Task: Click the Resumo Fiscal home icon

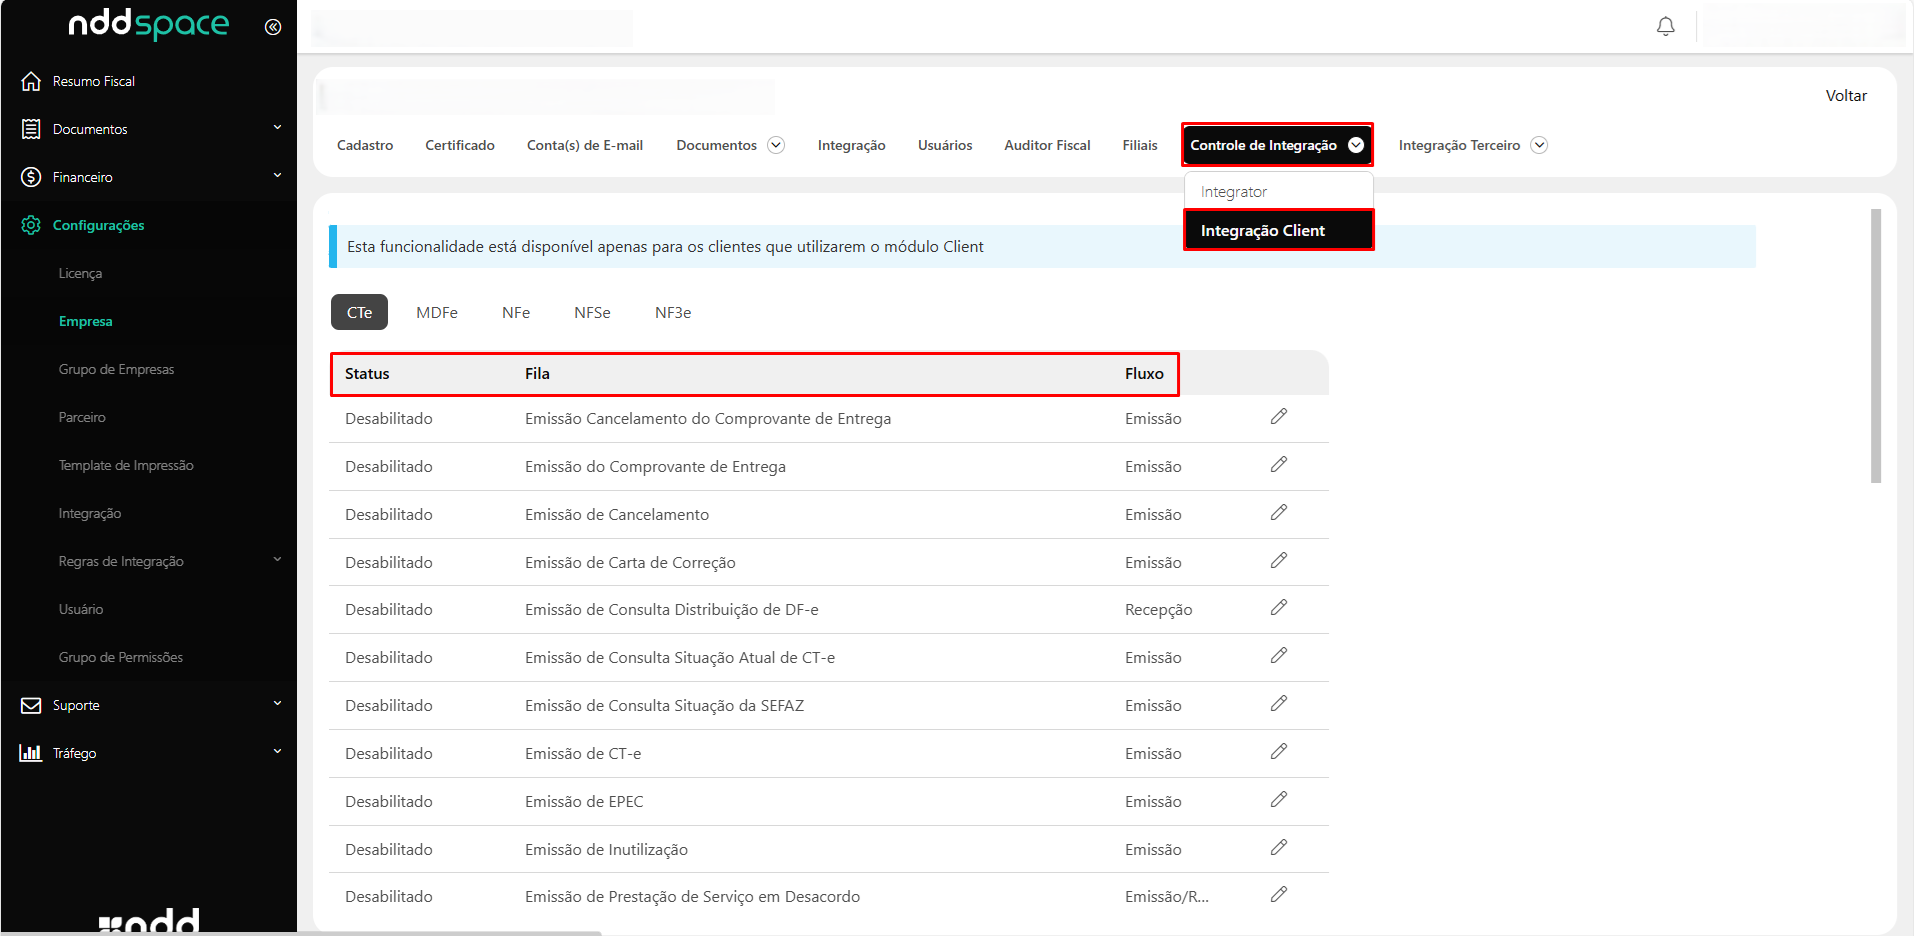Action: point(31,81)
